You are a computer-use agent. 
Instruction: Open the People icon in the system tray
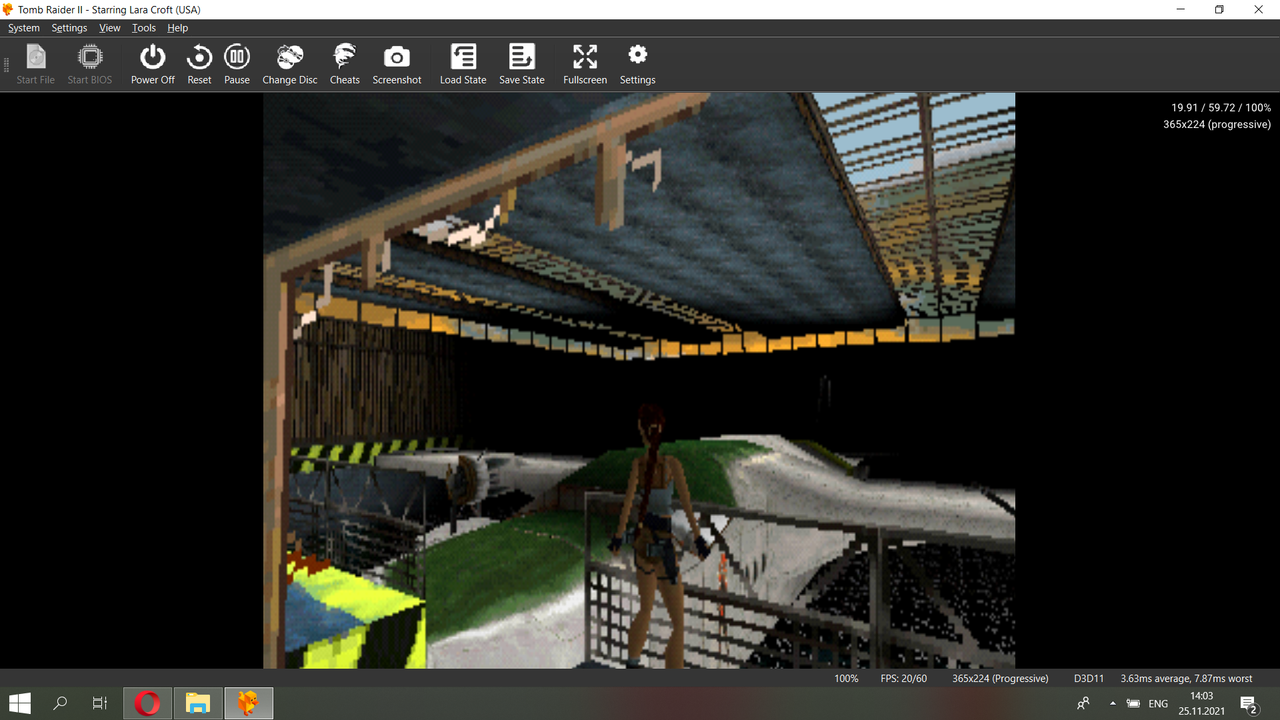pos(1083,704)
